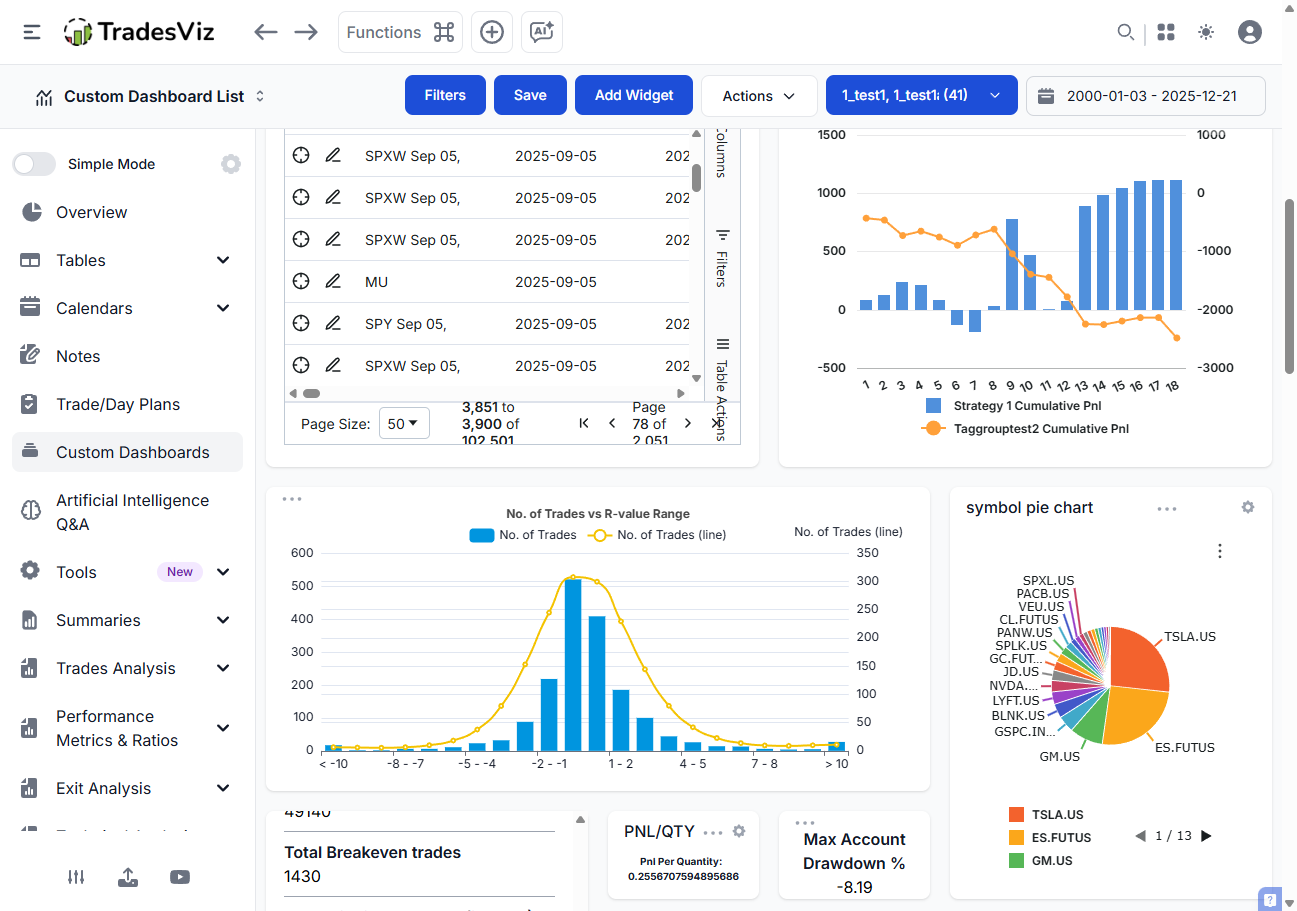This screenshot has width=1297, height=911.
Task: Go to Overview in sidebar
Action: pyautogui.click(x=91, y=212)
